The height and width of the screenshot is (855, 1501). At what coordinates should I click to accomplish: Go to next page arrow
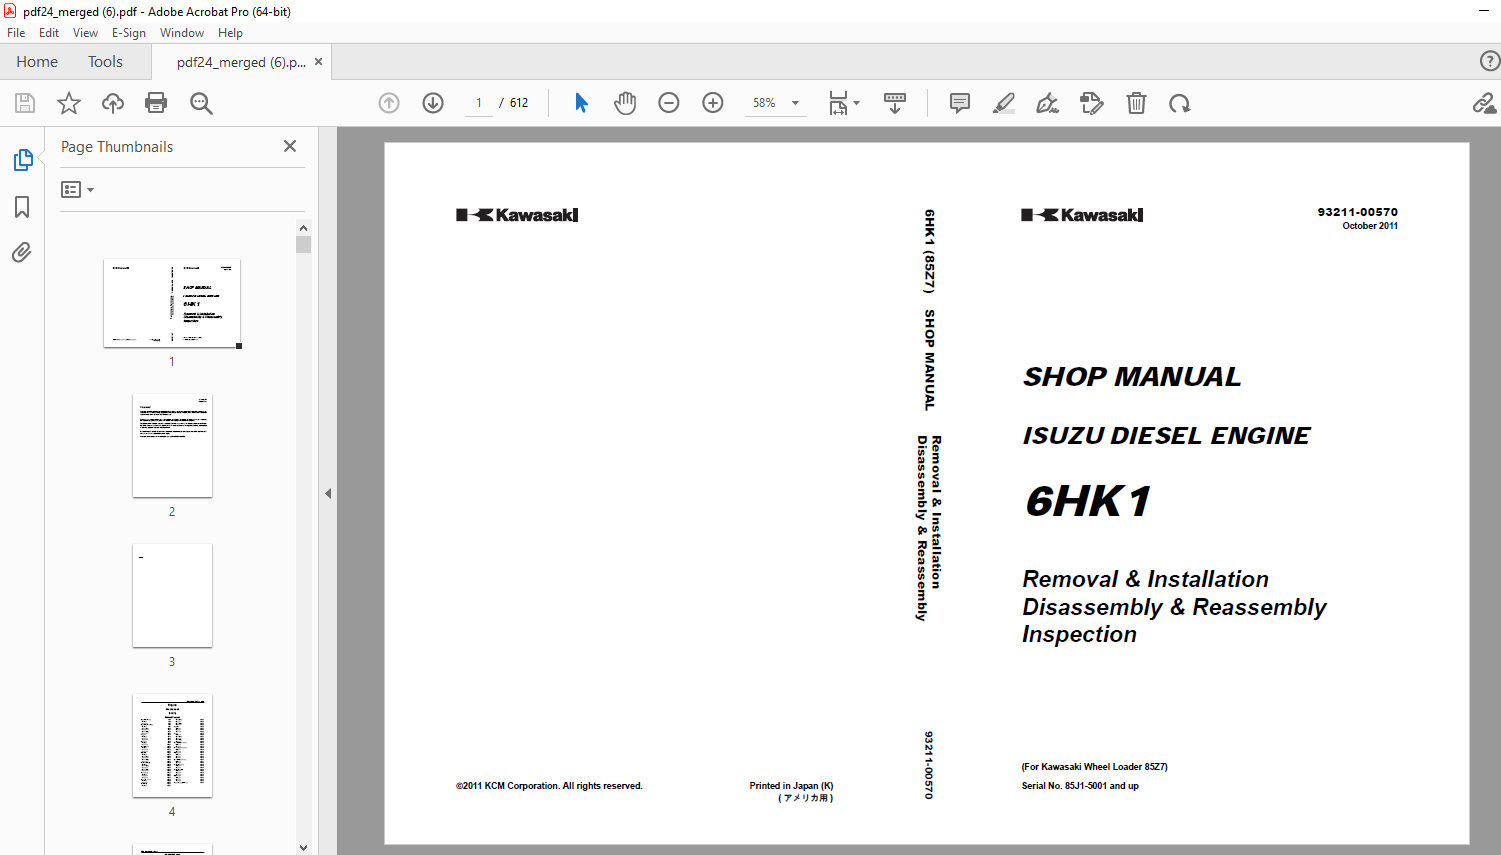[x=433, y=103]
